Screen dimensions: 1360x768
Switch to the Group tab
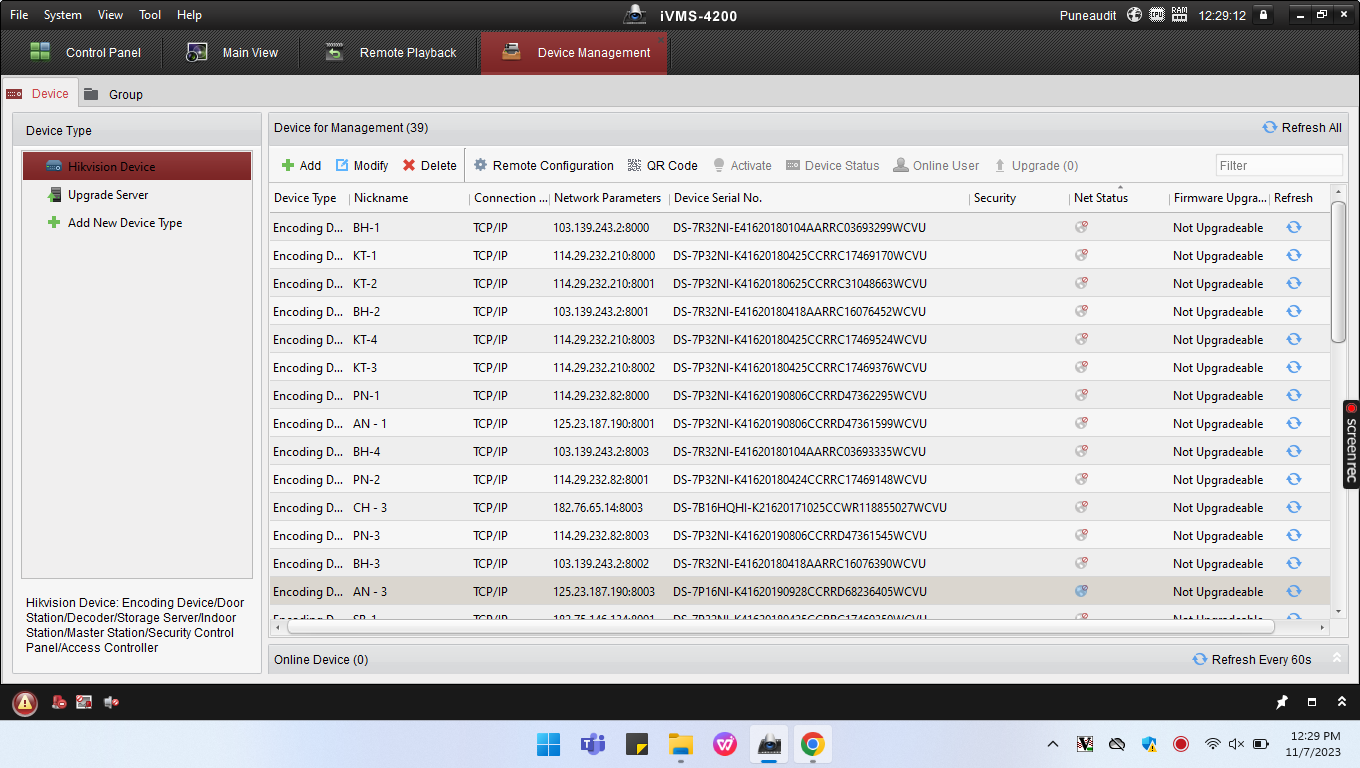tap(114, 94)
